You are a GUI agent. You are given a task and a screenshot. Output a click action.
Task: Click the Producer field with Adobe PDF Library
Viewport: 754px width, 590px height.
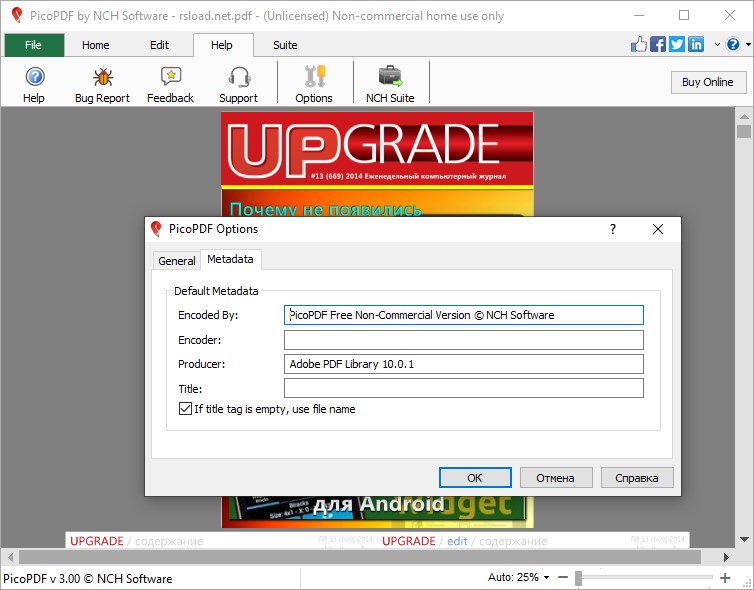pyautogui.click(x=464, y=364)
